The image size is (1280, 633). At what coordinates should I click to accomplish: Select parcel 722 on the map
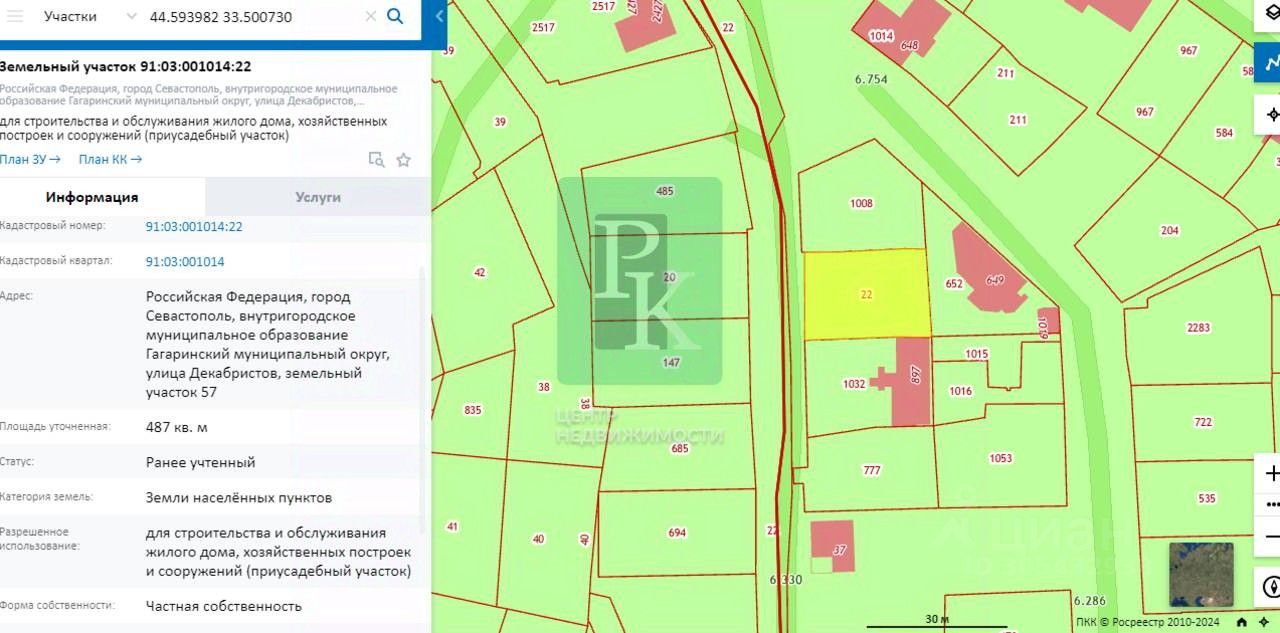[1202, 422]
